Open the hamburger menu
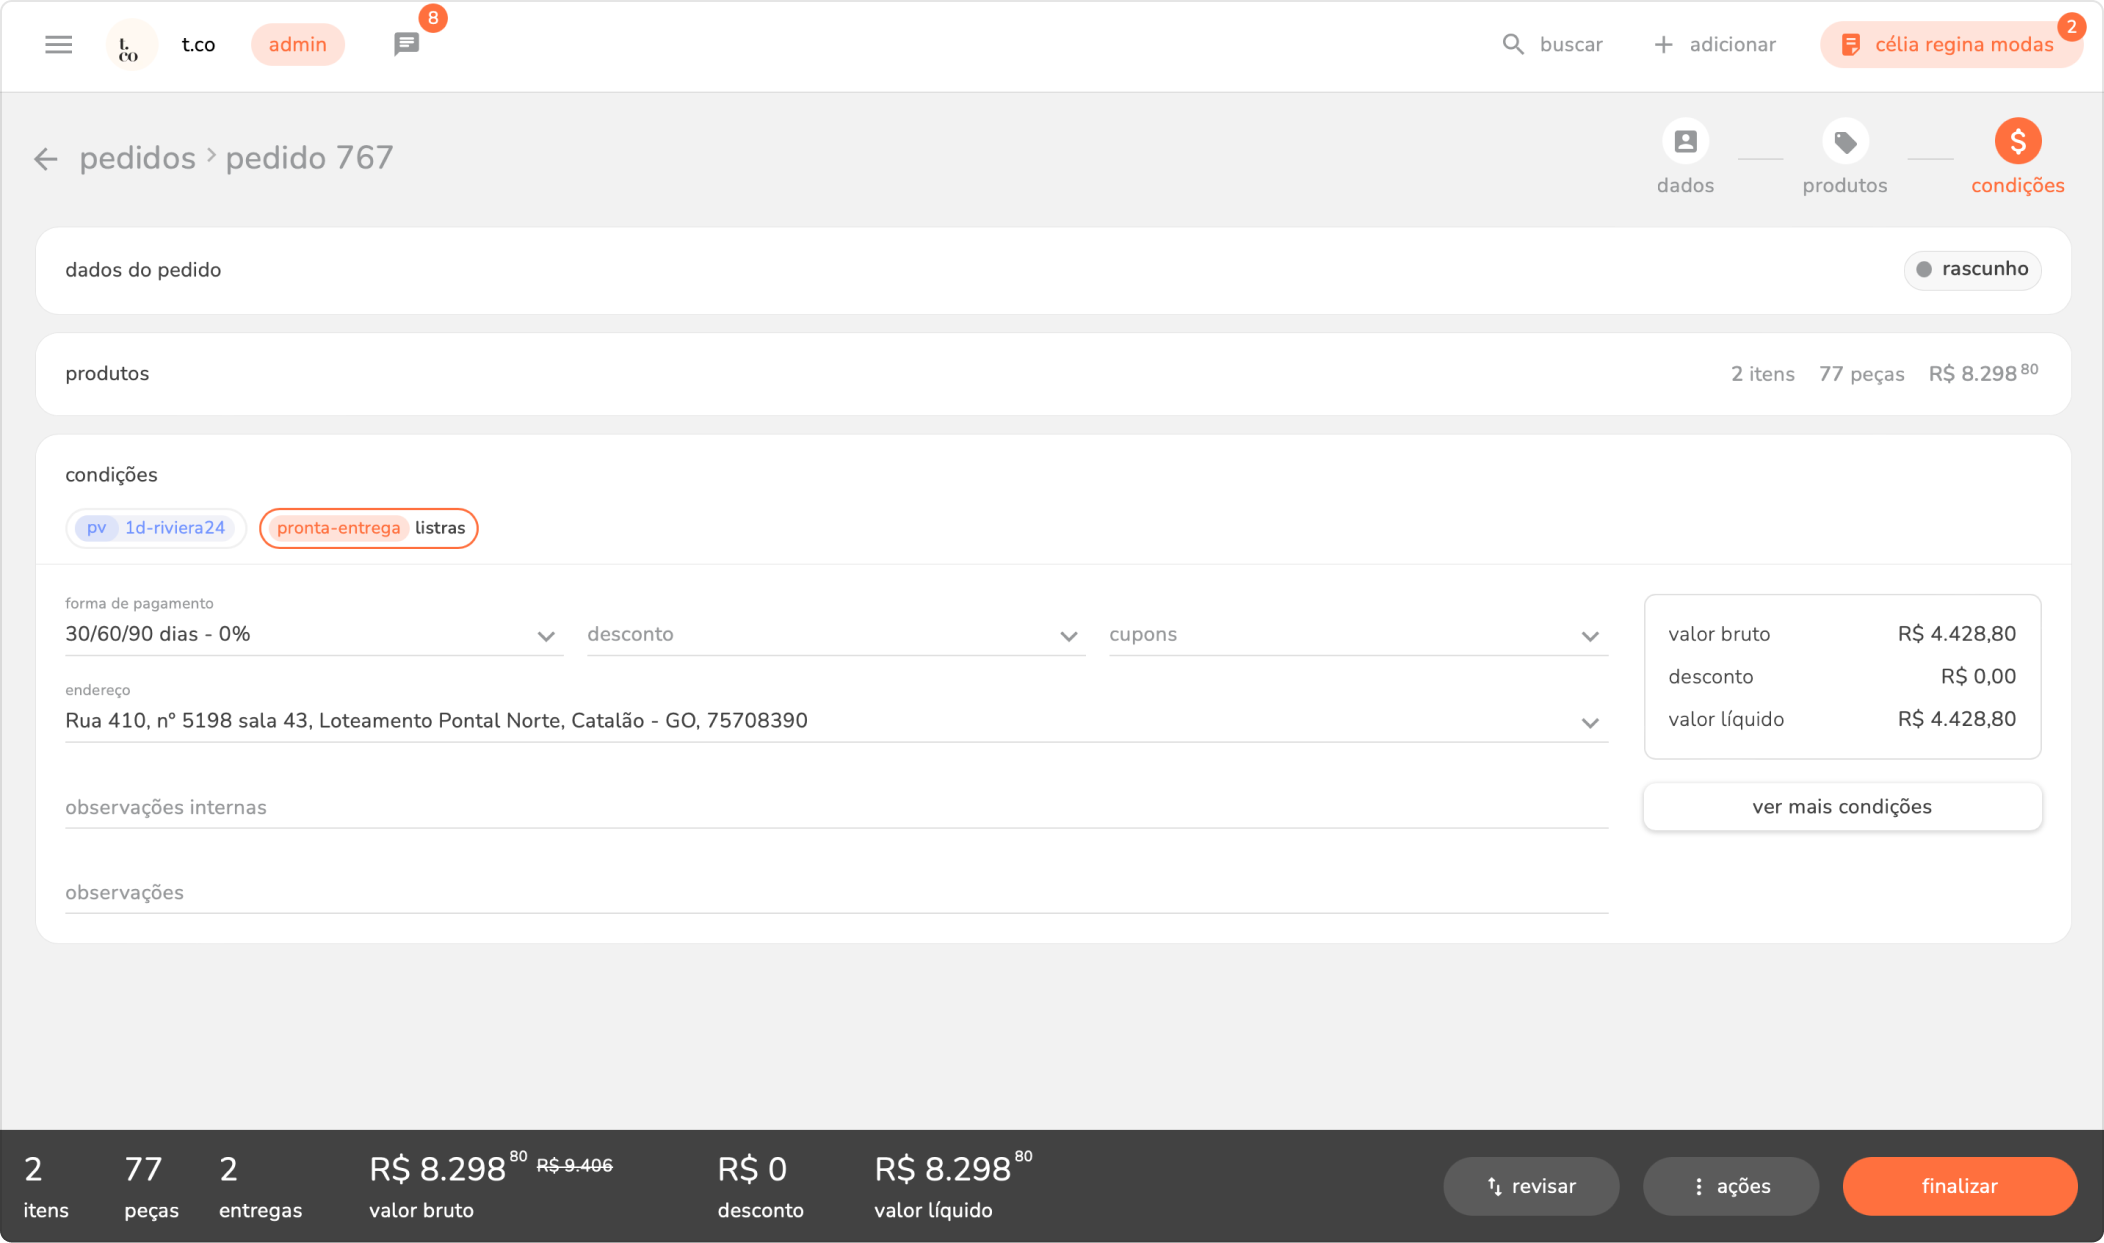2104x1243 pixels. click(58, 45)
